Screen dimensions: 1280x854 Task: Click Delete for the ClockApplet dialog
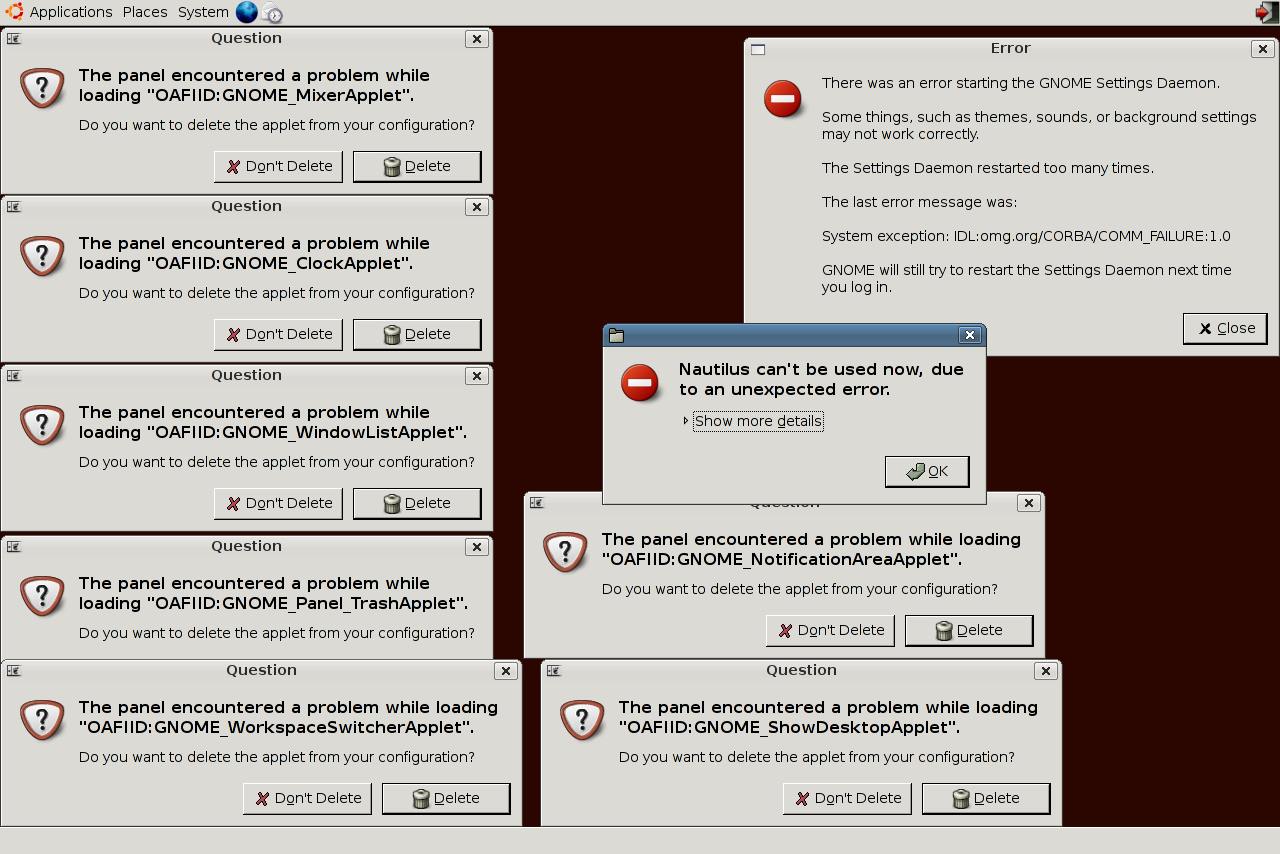pyautogui.click(x=417, y=334)
